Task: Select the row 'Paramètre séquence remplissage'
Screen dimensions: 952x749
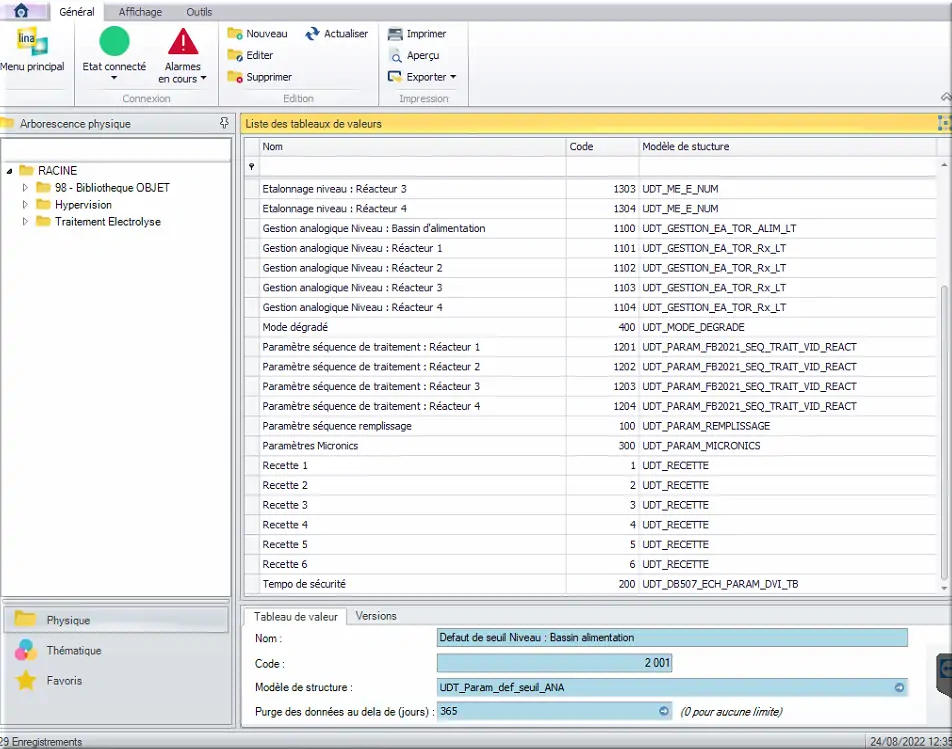Action: point(591,426)
